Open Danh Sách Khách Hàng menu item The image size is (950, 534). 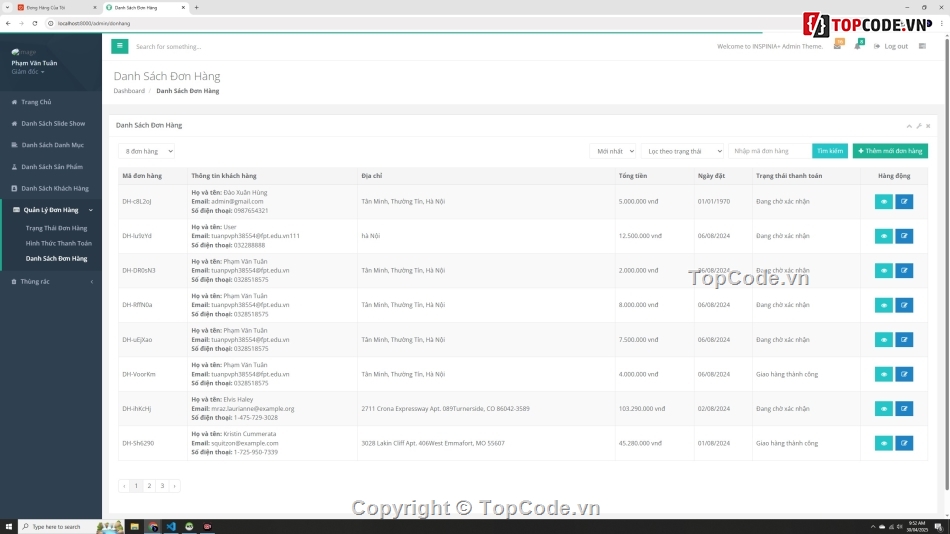click(51, 189)
